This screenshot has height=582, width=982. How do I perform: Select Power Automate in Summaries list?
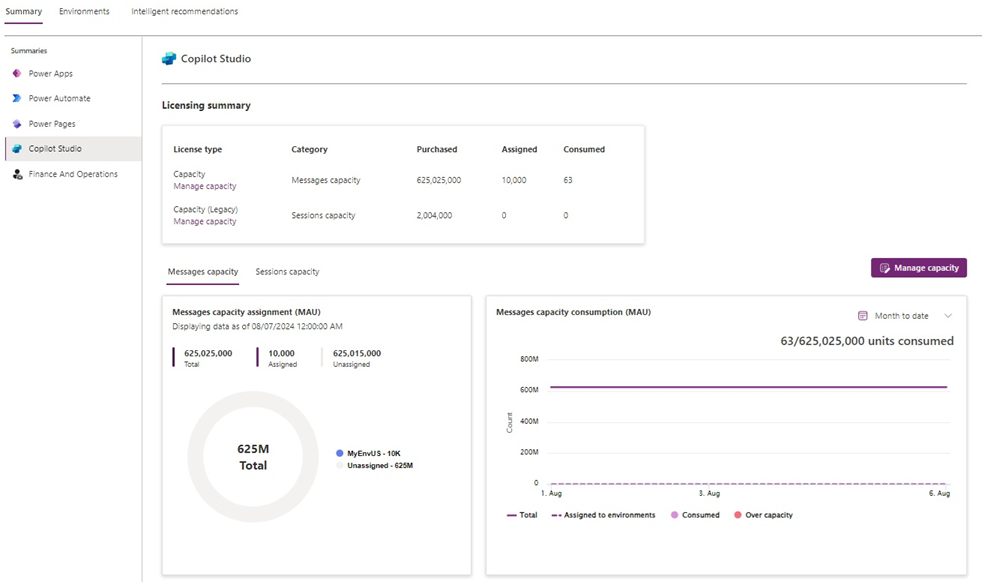coord(73,98)
